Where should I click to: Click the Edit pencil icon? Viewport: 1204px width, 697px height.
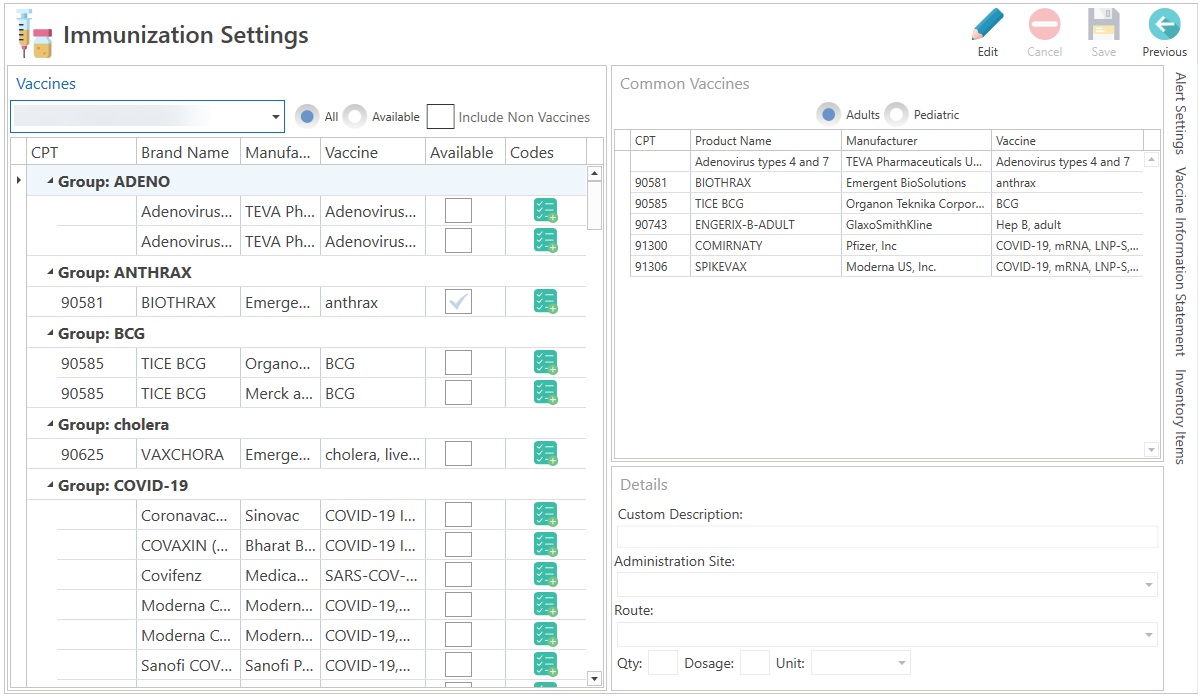click(988, 25)
